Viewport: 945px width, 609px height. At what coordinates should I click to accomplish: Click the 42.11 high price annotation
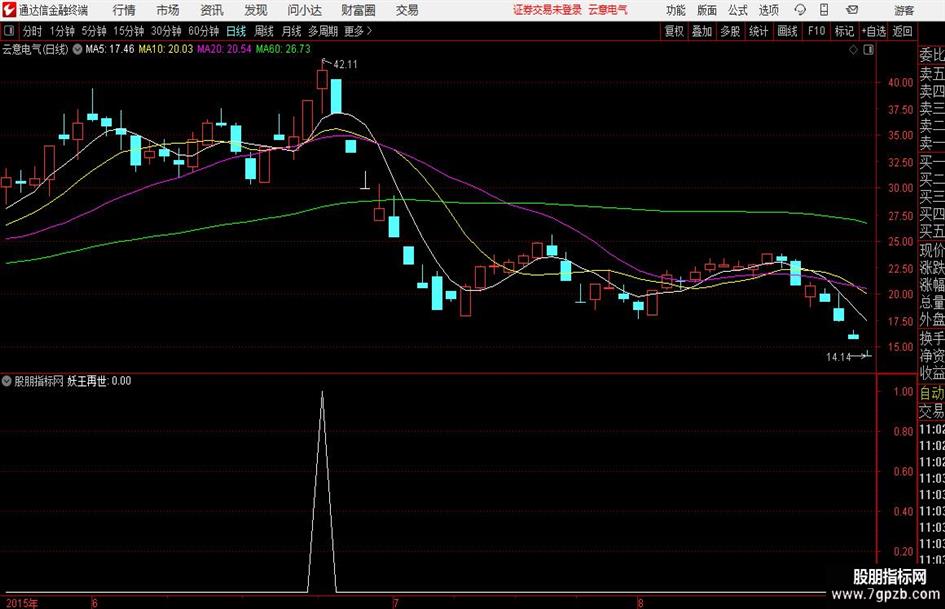pyautogui.click(x=345, y=65)
